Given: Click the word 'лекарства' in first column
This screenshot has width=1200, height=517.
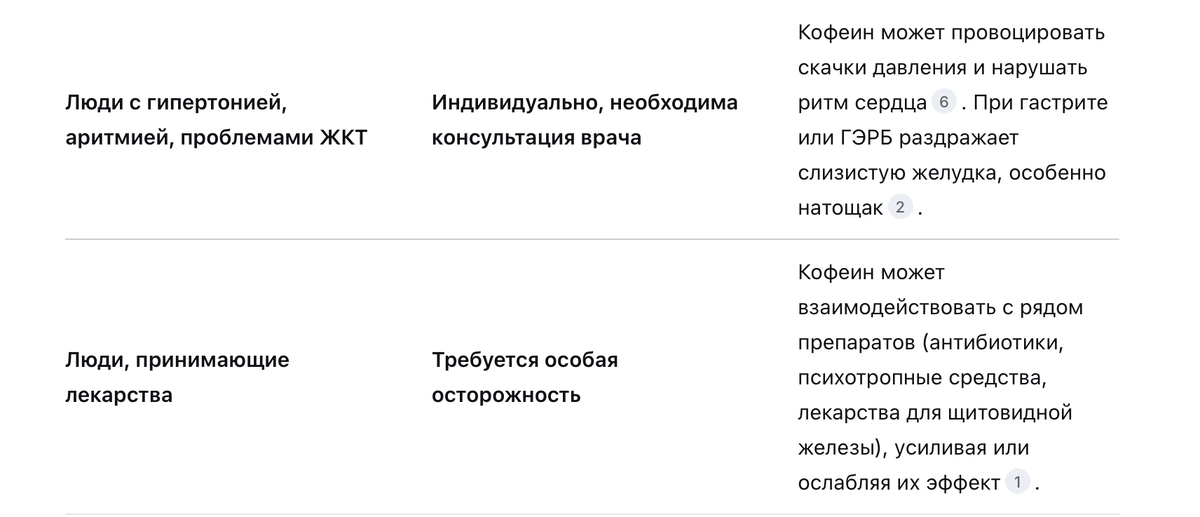Looking at the screenshot, I should 119,395.
